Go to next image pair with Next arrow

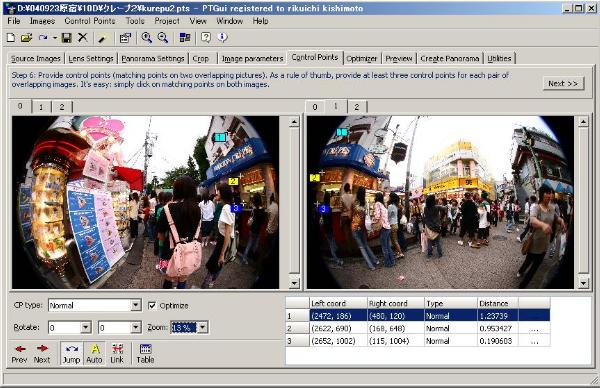click(42, 354)
